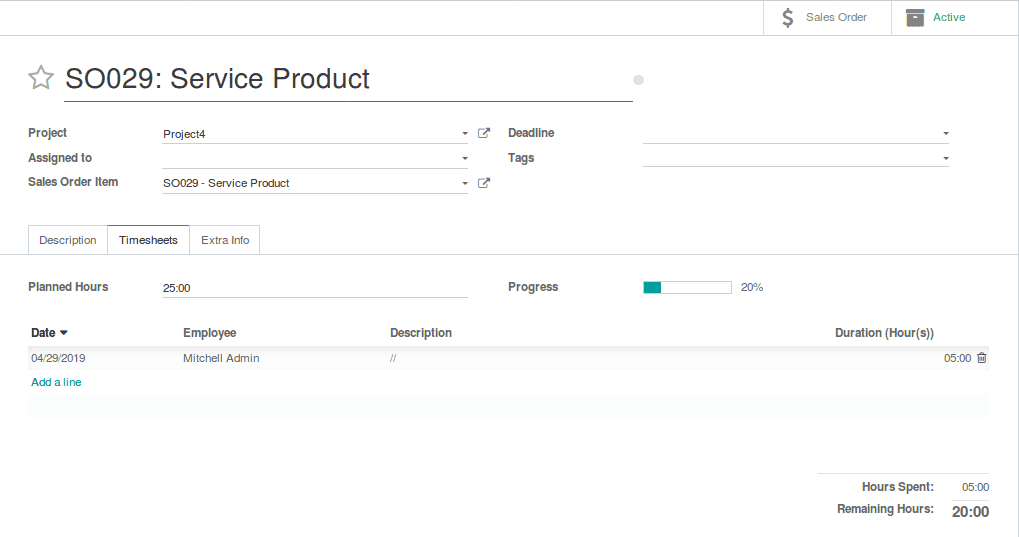Click the 05:00 duration cell in row
This screenshot has height=537, width=1019.
[957, 358]
